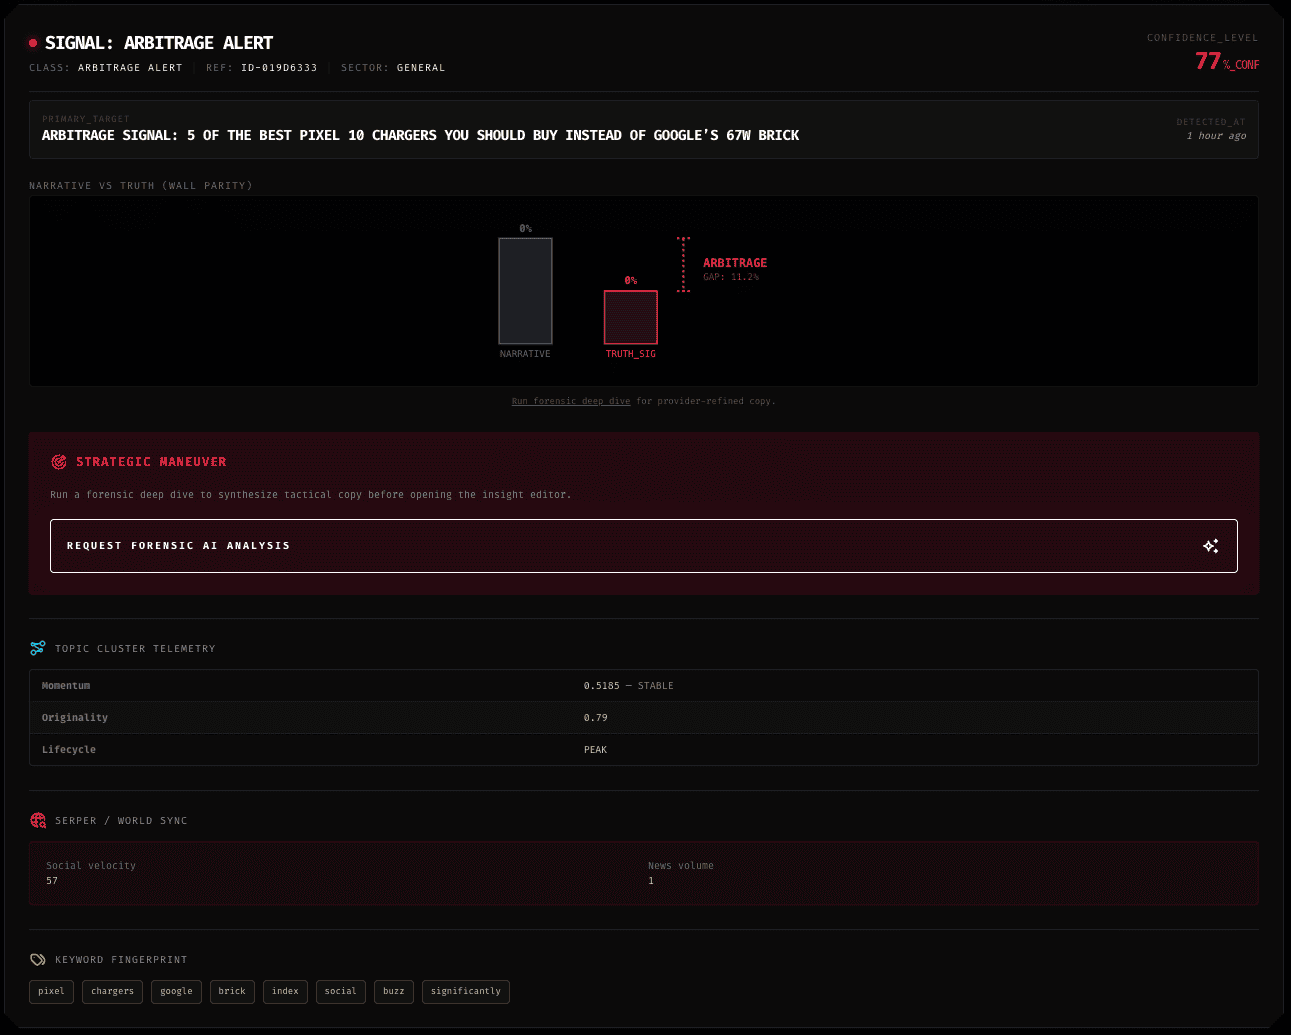This screenshot has height=1035, width=1291.
Task: Click the lifecycle value 'PEAK'
Action: [x=596, y=750]
